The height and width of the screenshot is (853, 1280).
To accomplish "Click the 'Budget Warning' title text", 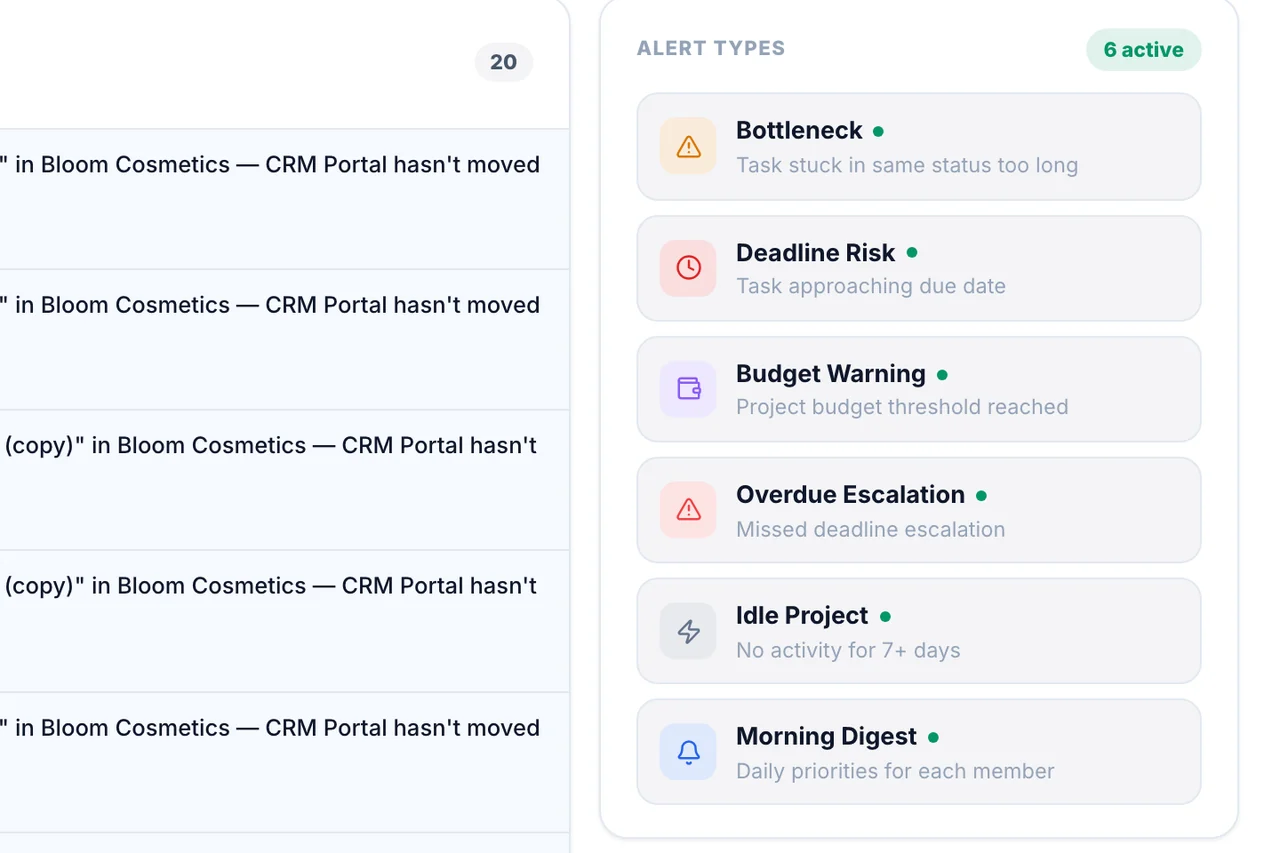I will (x=831, y=373).
